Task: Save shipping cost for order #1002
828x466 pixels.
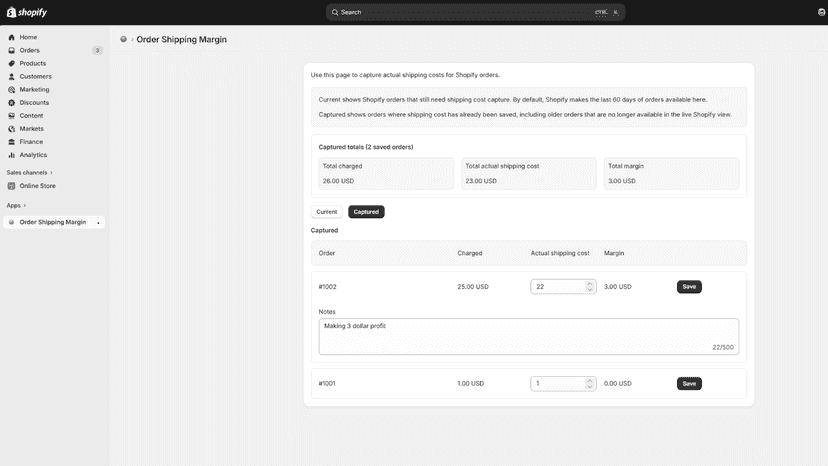Action: click(689, 287)
